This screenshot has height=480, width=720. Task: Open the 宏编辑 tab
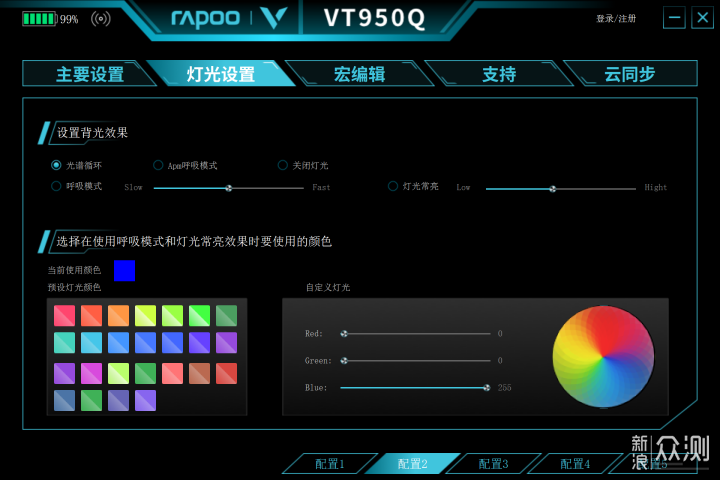pyautogui.click(x=360, y=74)
